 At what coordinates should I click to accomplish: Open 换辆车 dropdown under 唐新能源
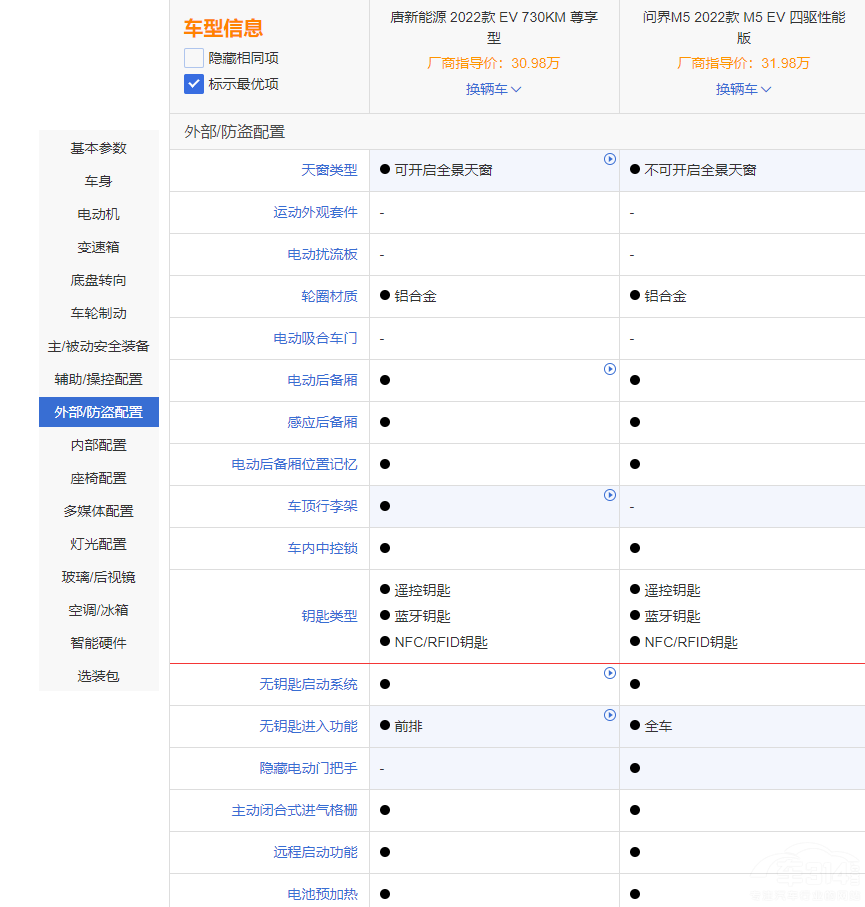pyautogui.click(x=493, y=89)
